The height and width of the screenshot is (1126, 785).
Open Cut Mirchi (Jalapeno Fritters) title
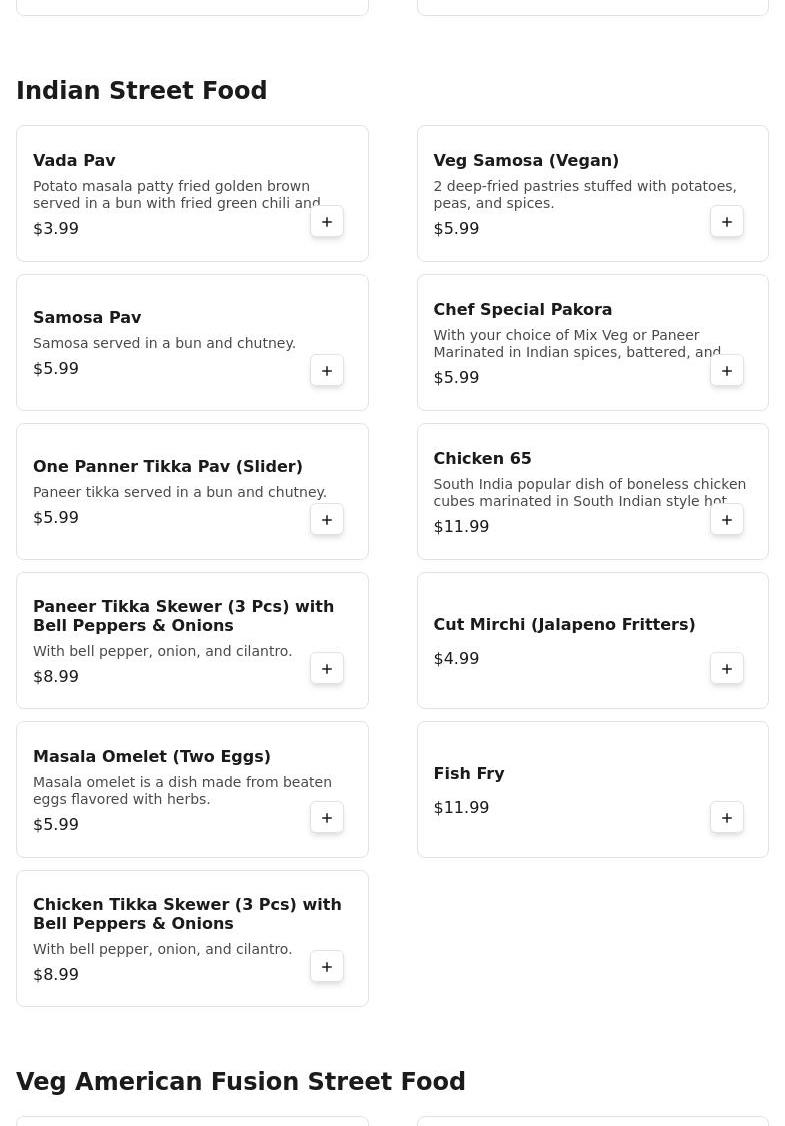pos(564,625)
